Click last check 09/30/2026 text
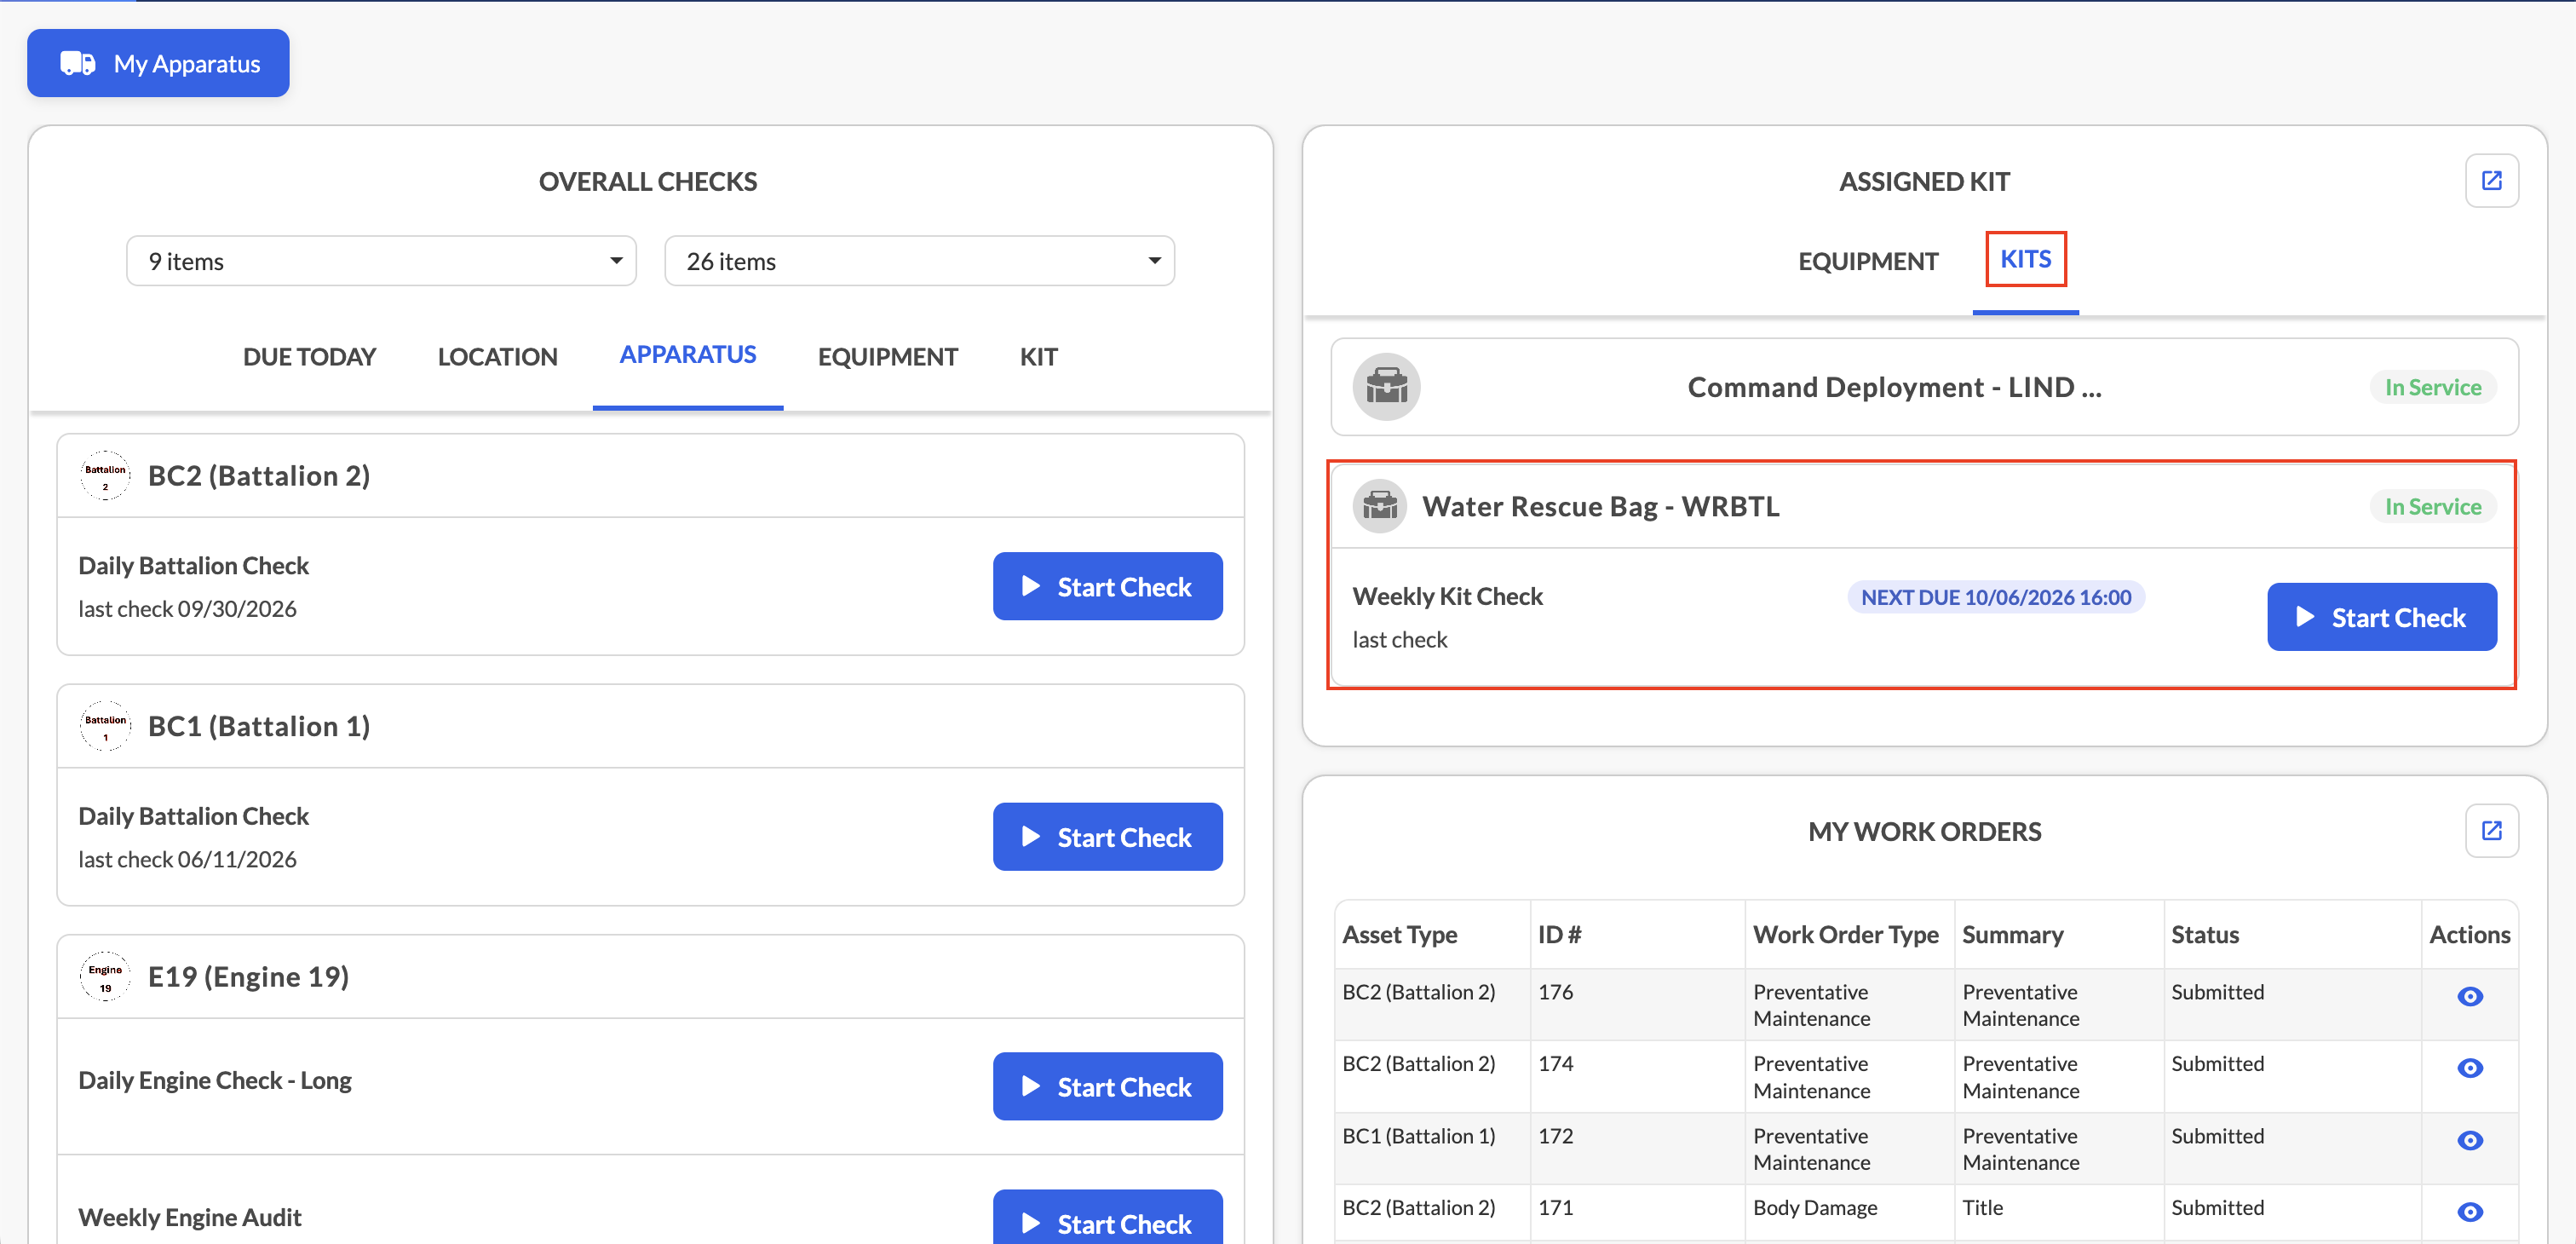 pos(187,609)
